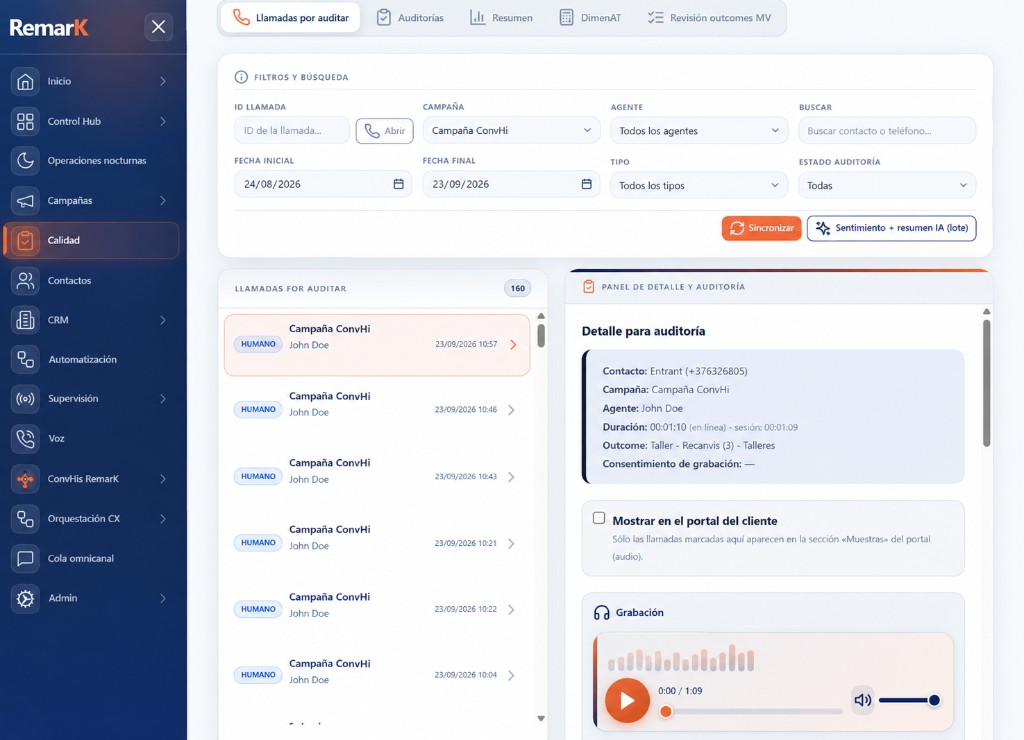Open the Revisión outcomes MV tab

(x=709, y=18)
